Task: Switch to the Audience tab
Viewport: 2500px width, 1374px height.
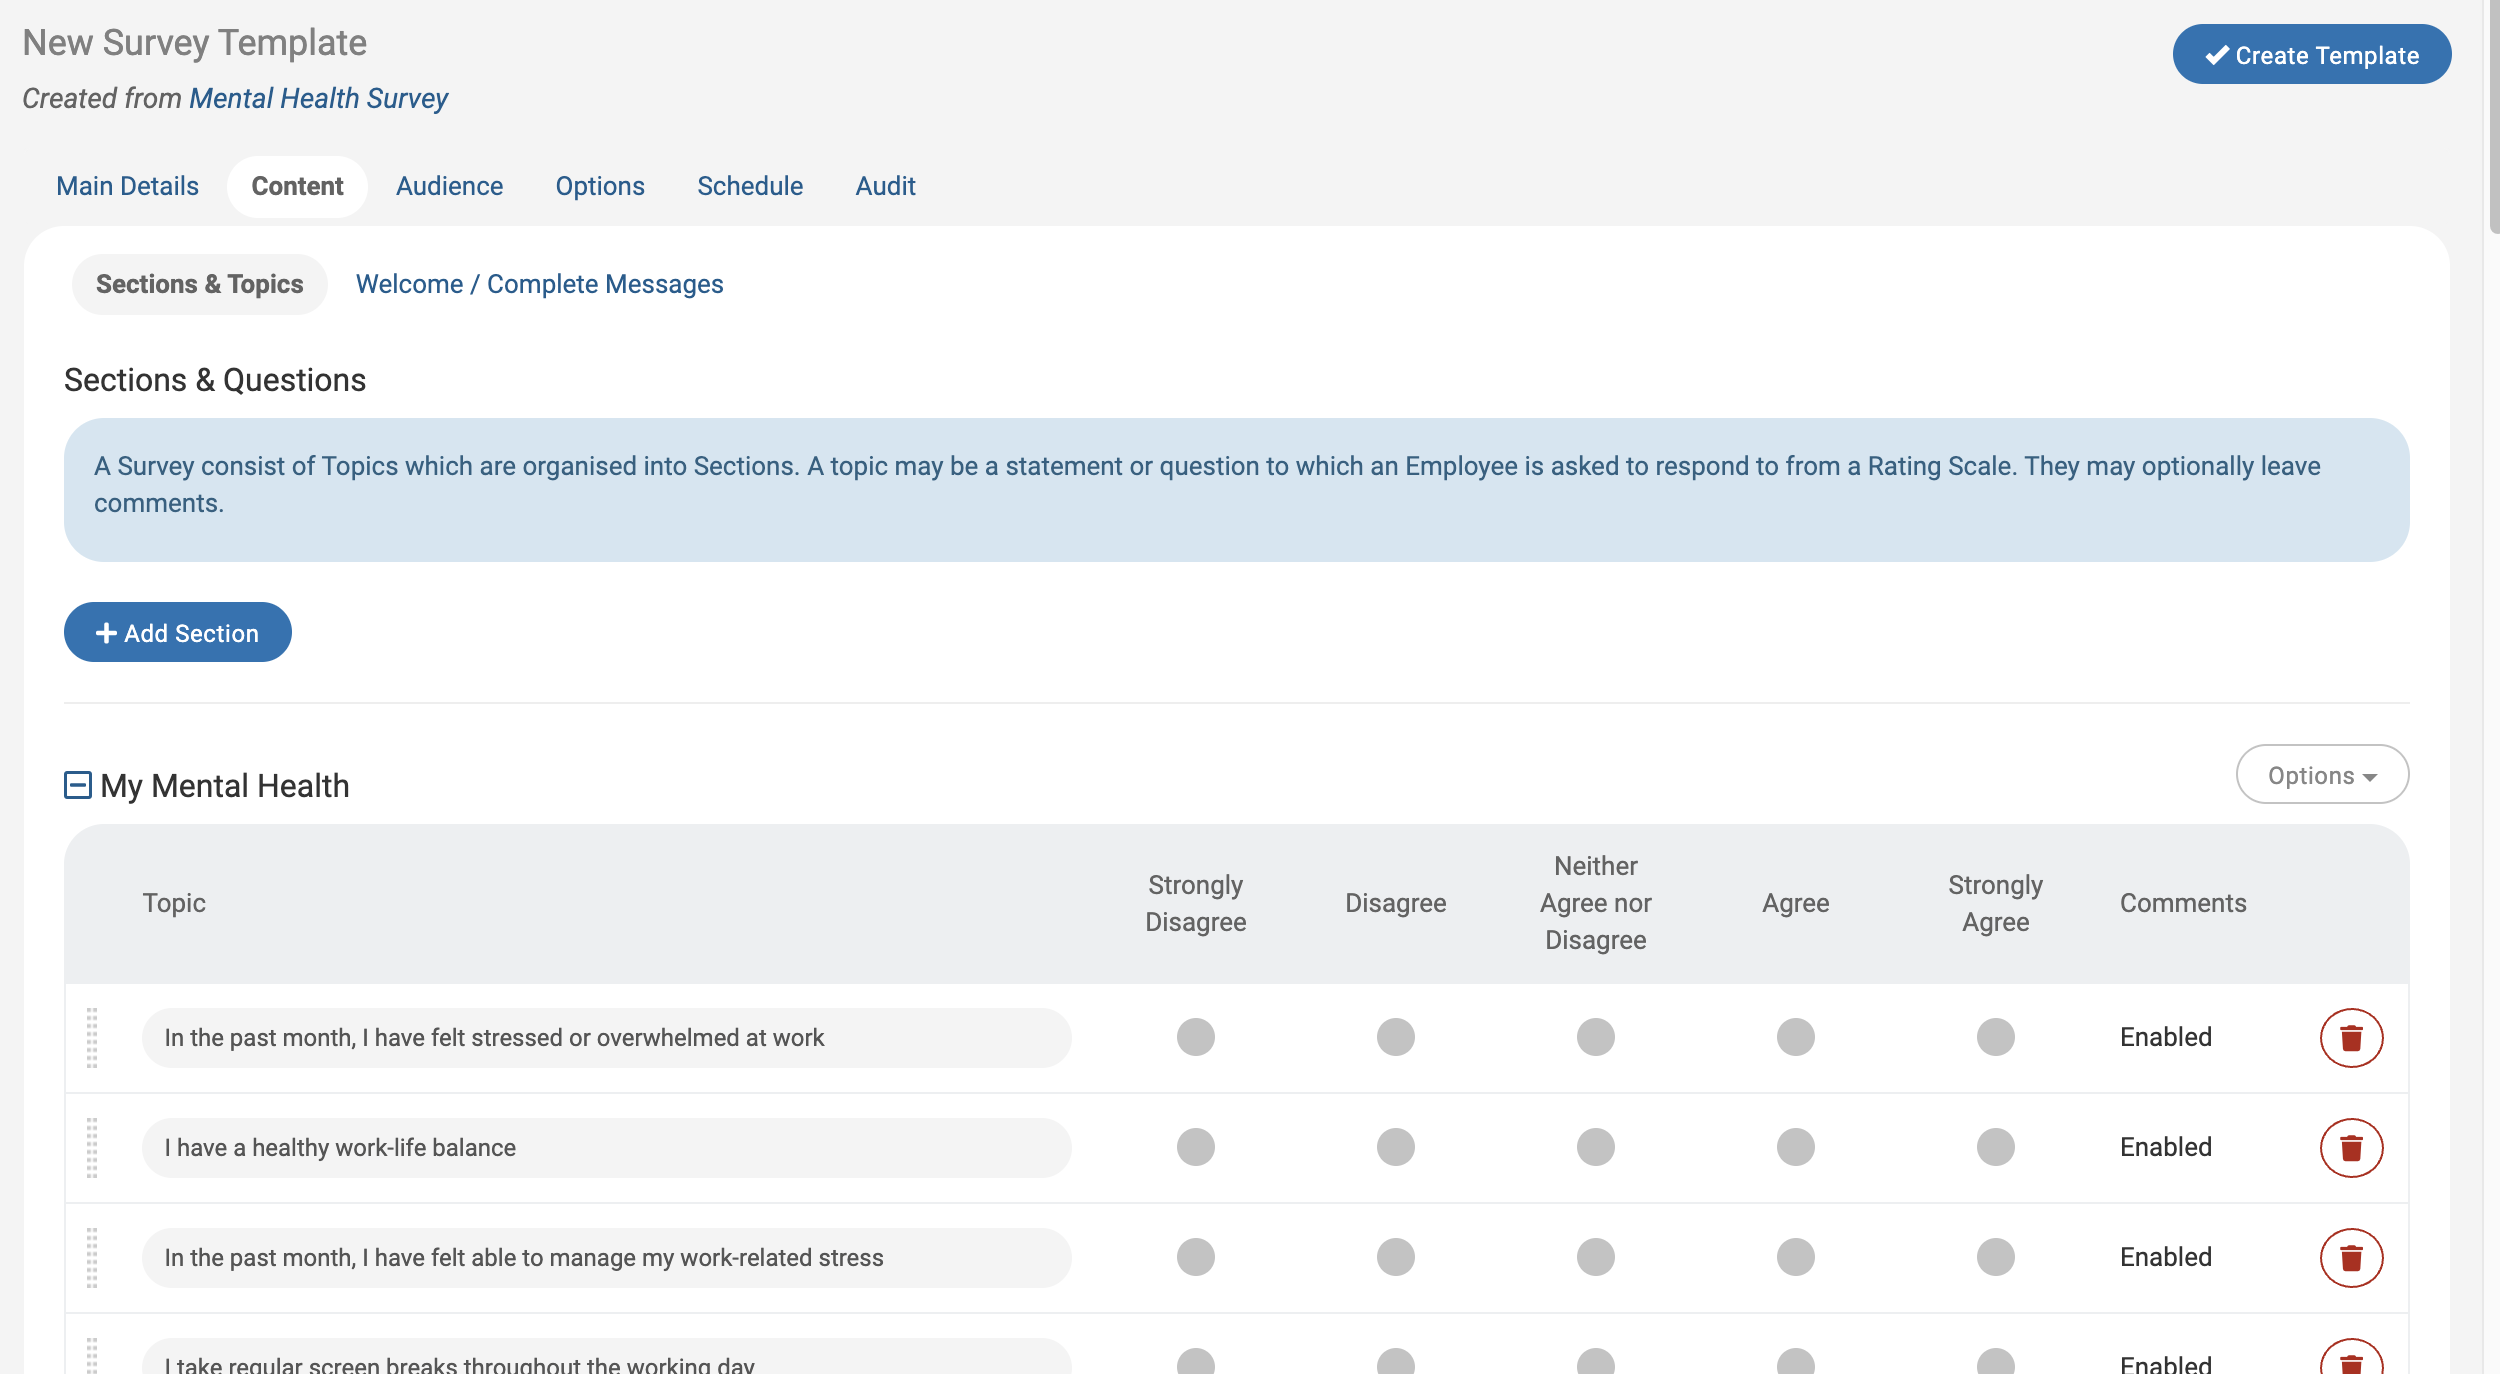Action: (449, 186)
